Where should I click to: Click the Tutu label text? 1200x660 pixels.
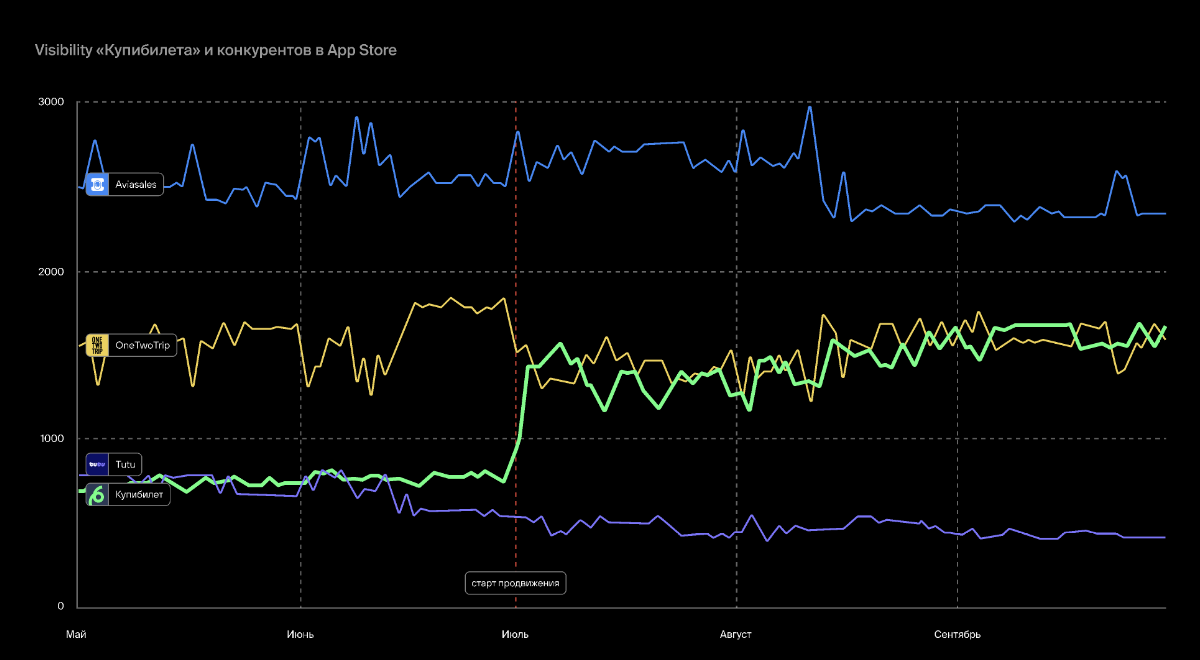tap(125, 464)
